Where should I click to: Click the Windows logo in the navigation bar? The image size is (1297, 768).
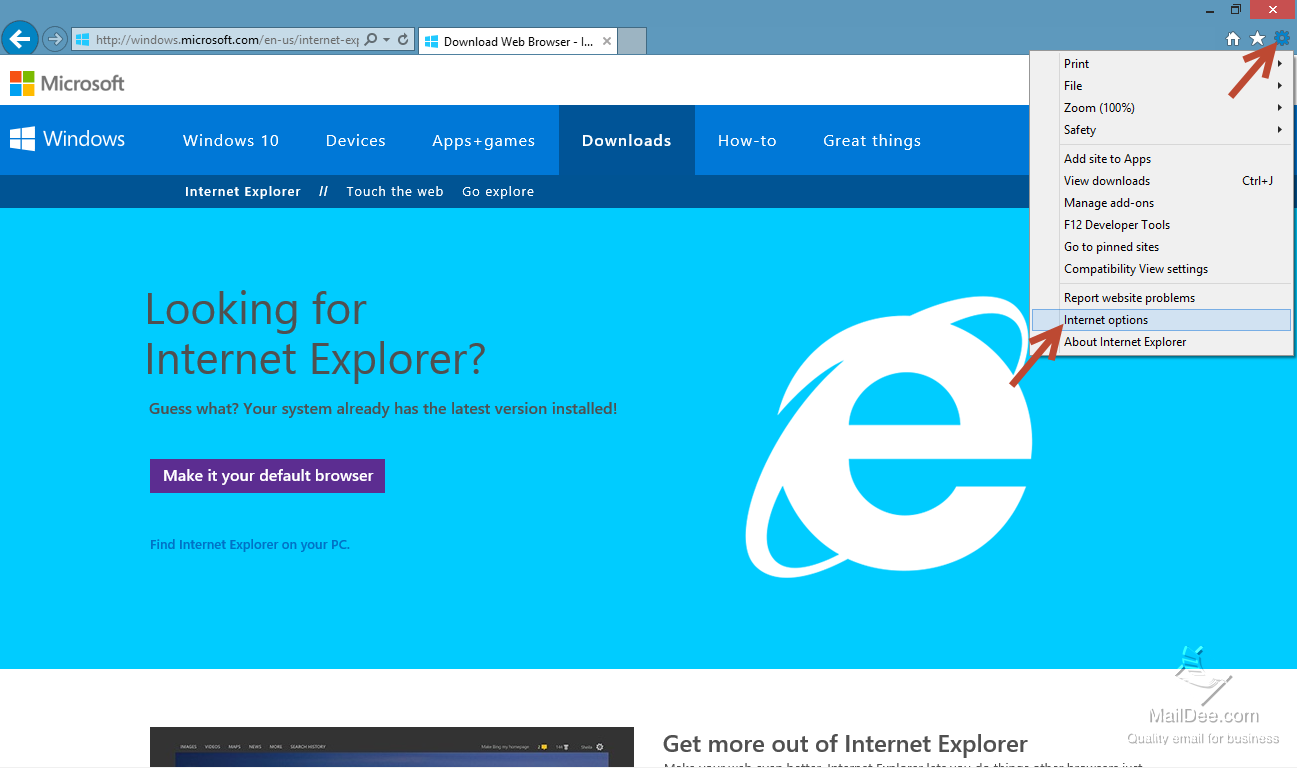point(66,140)
